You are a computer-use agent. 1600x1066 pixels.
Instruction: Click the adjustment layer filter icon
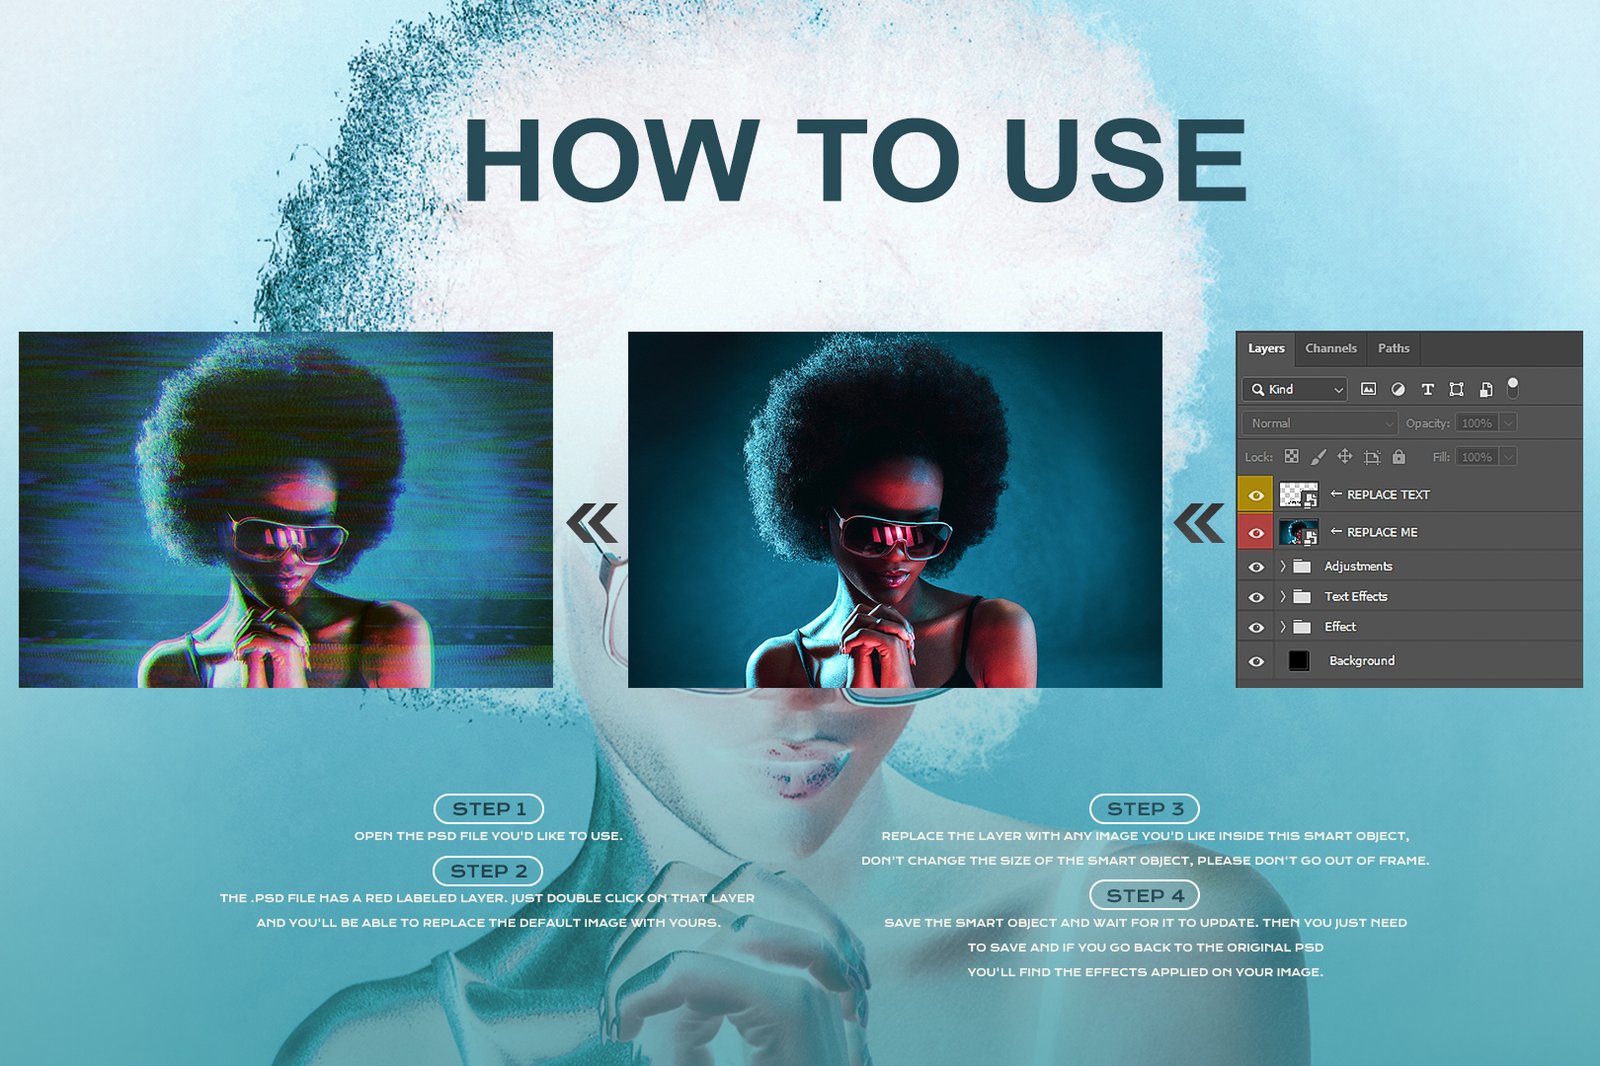point(1398,389)
